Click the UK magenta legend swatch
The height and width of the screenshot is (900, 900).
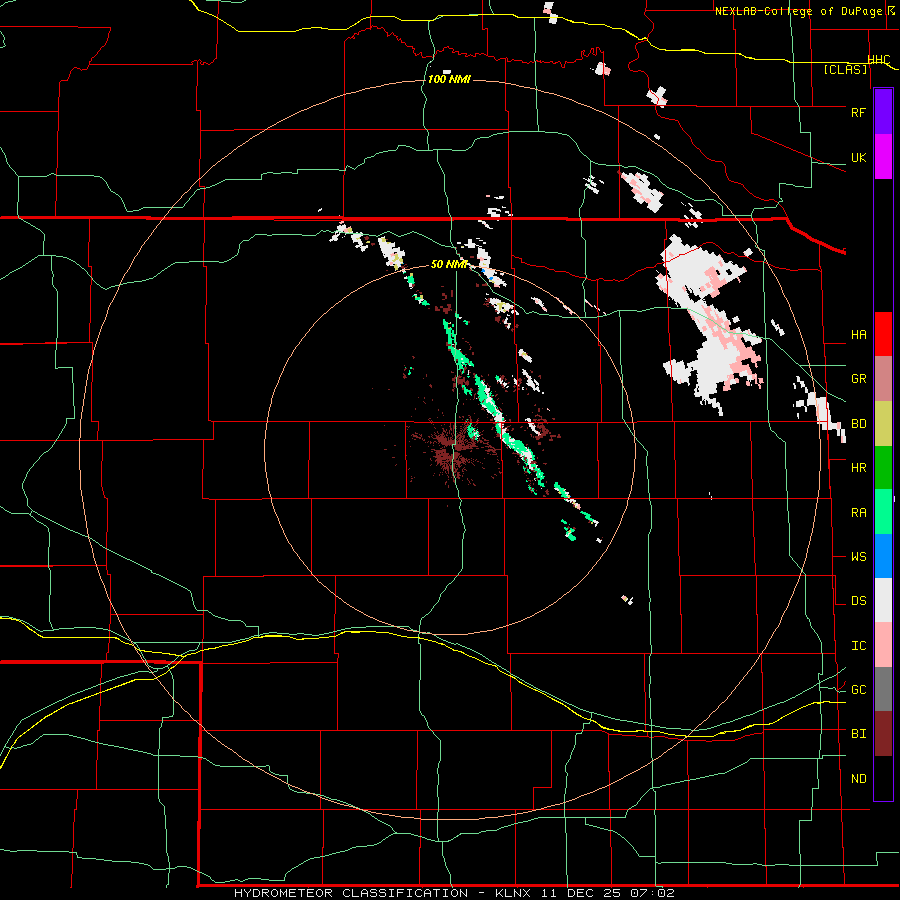point(883,157)
